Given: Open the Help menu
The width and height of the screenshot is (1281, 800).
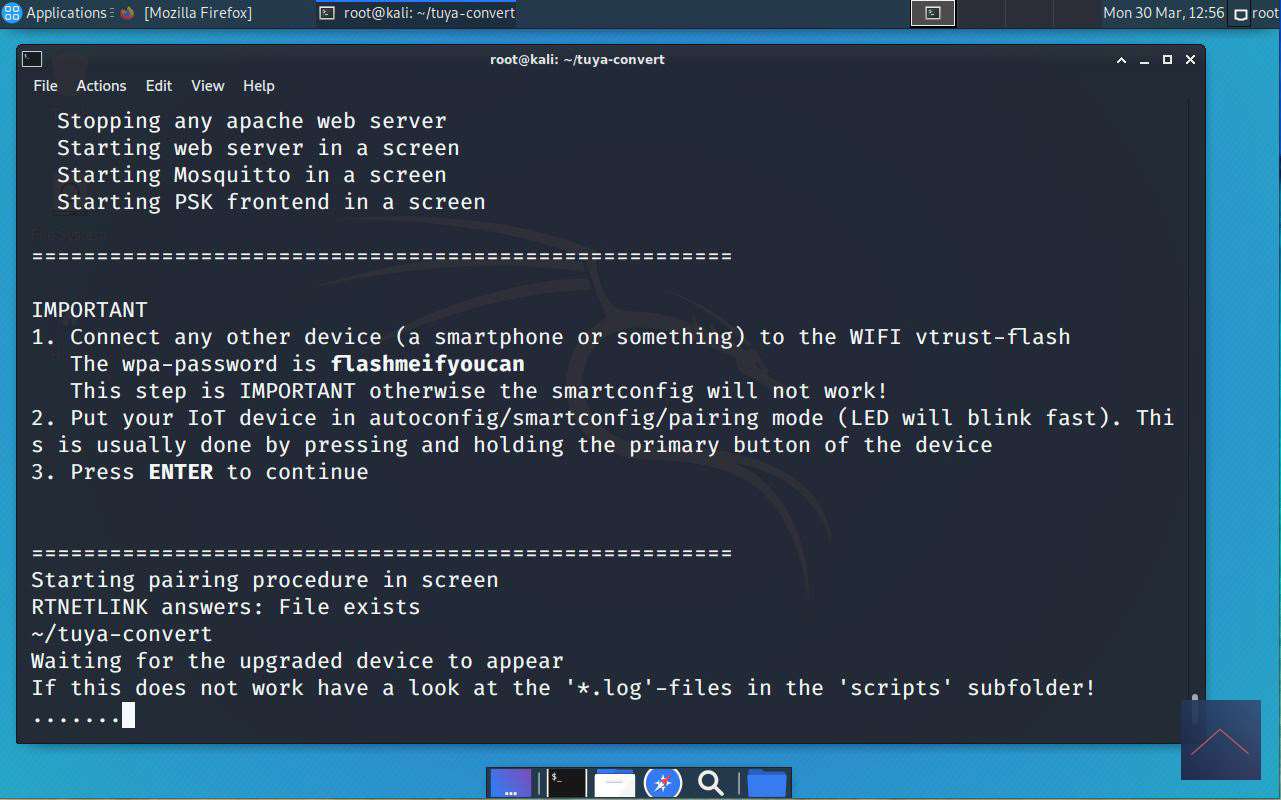Looking at the screenshot, I should [x=258, y=86].
